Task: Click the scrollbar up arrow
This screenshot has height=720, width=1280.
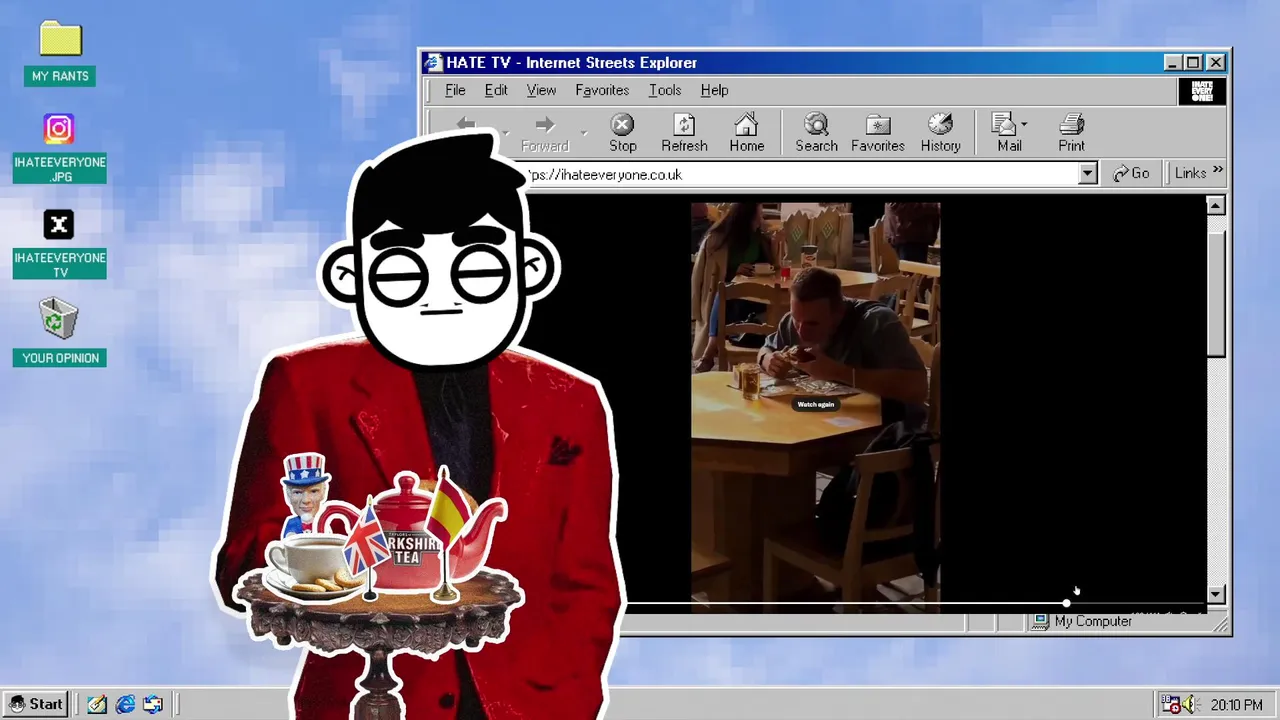Action: 1215,205
